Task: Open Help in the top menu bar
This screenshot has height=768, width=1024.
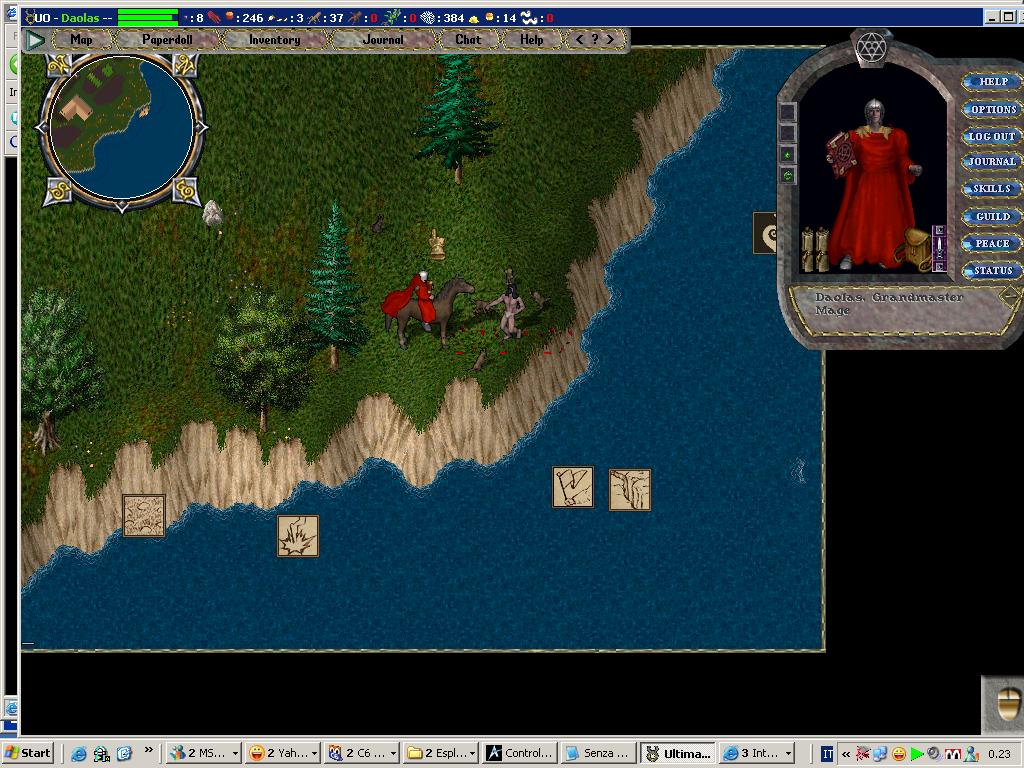Action: click(532, 40)
